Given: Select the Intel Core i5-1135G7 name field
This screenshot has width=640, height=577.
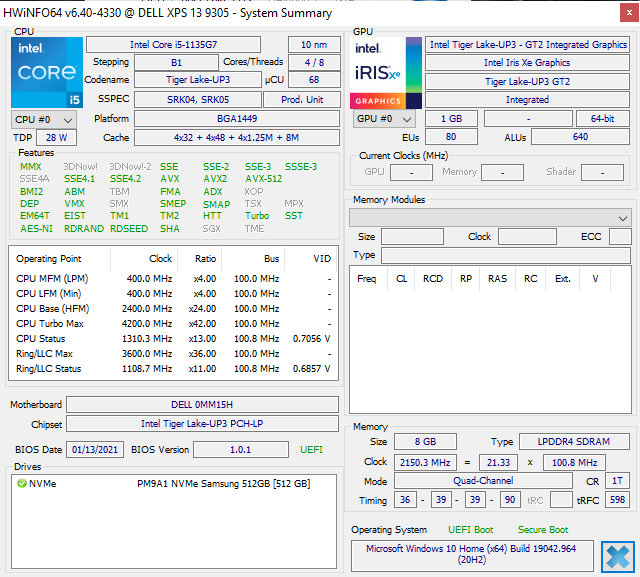Looking at the screenshot, I should click(x=172, y=45).
